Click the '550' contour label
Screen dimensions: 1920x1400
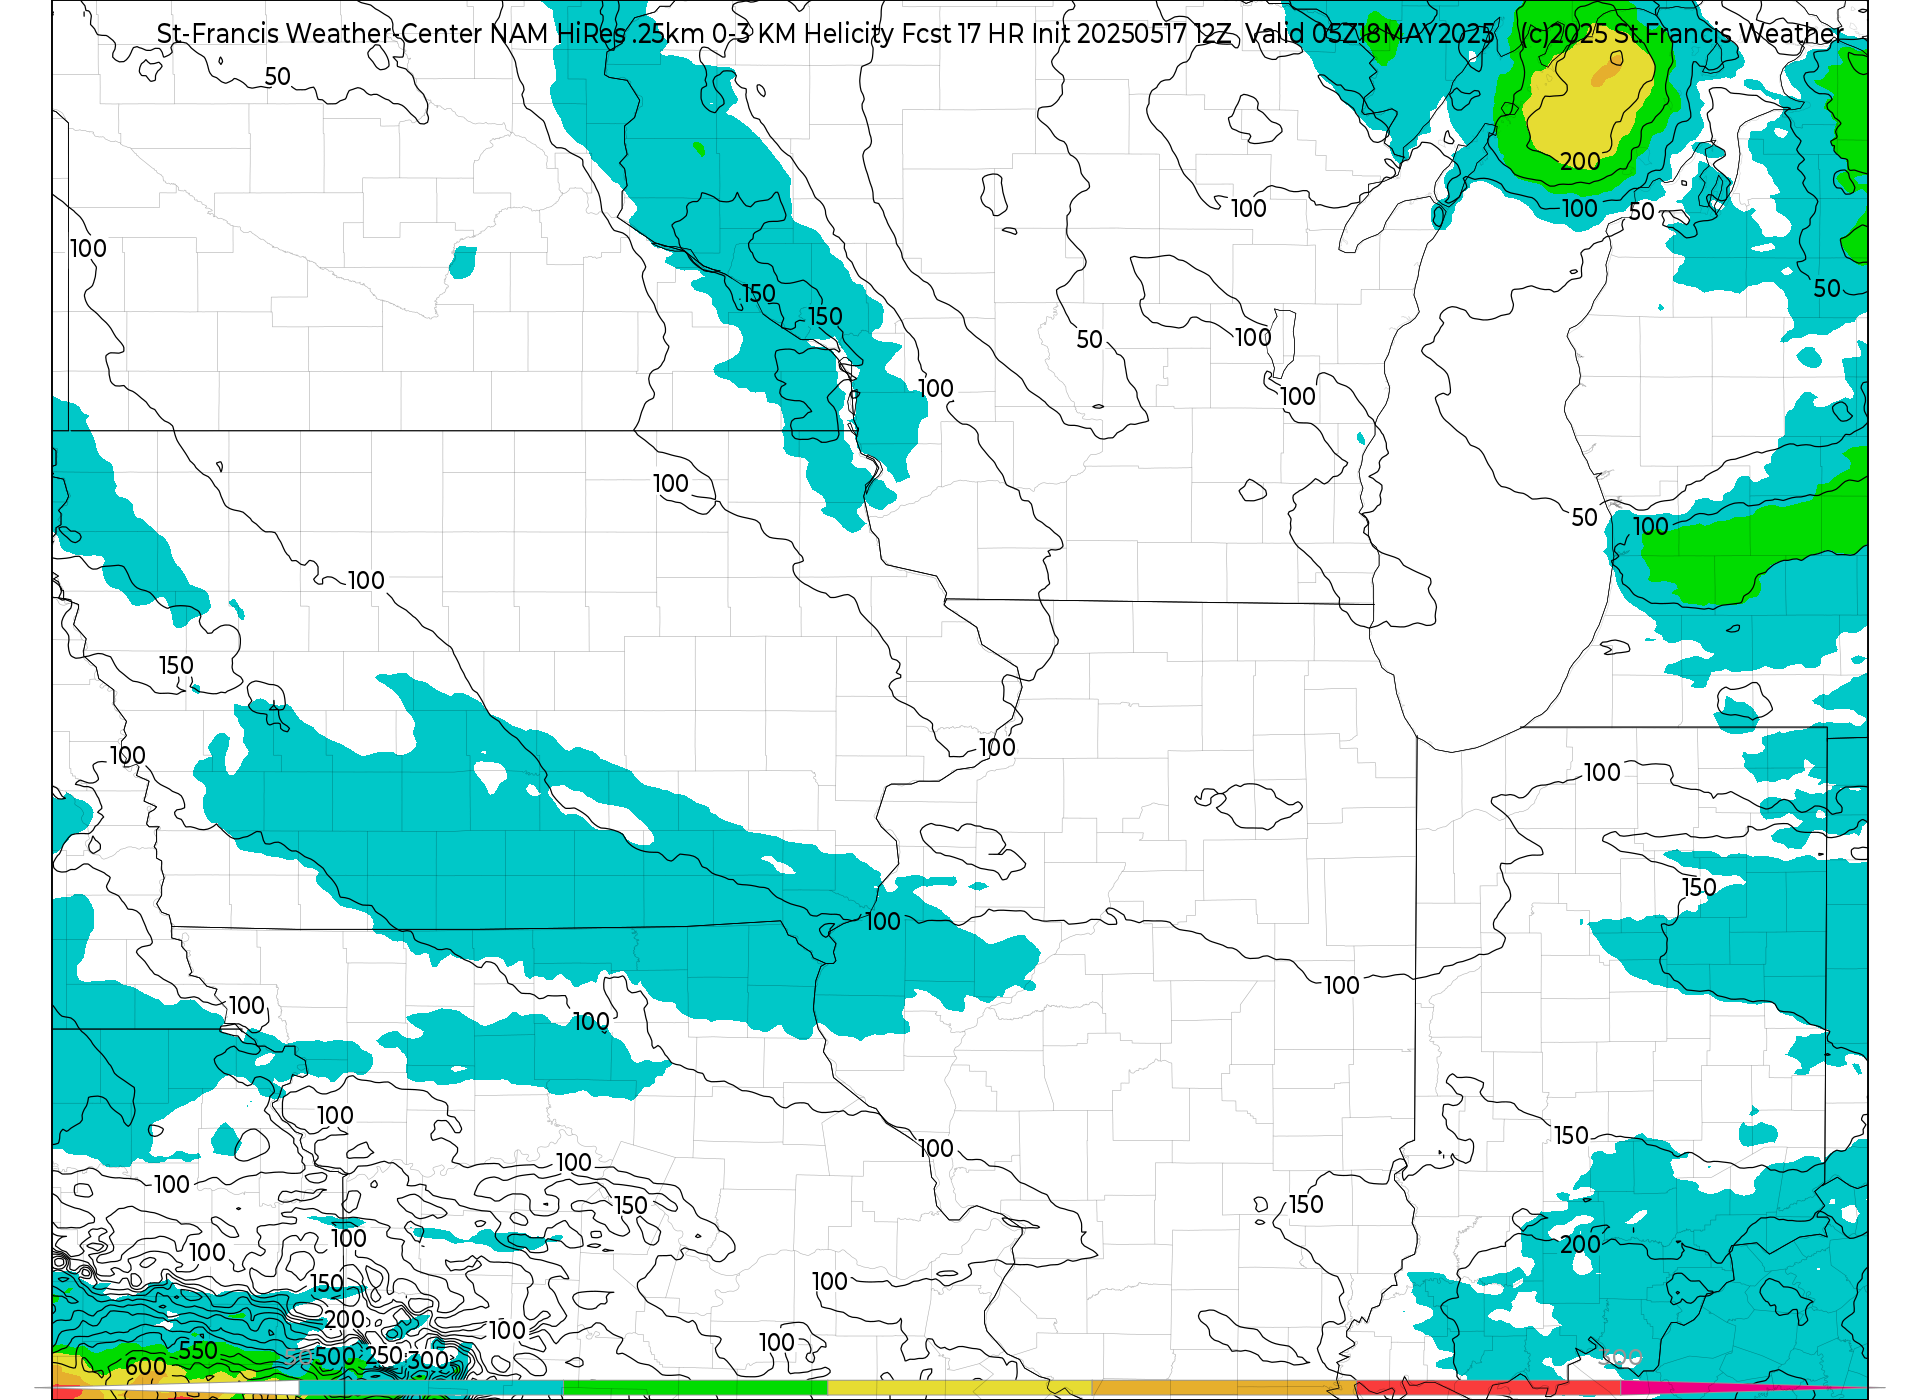pos(198,1351)
